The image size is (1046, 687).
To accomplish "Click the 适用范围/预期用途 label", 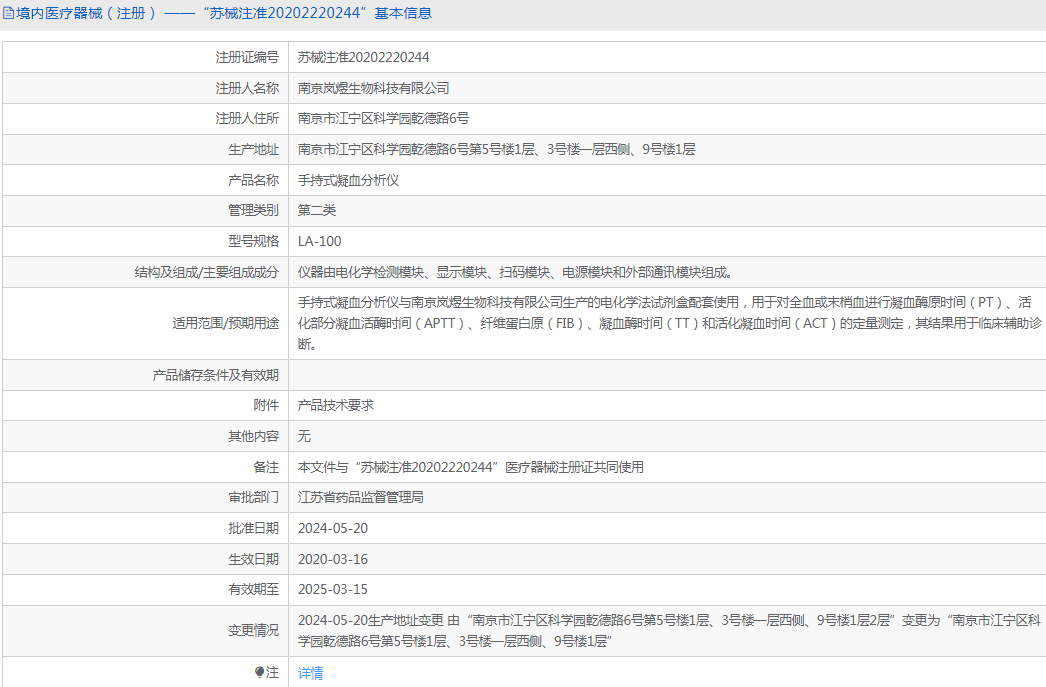I will point(225,323).
